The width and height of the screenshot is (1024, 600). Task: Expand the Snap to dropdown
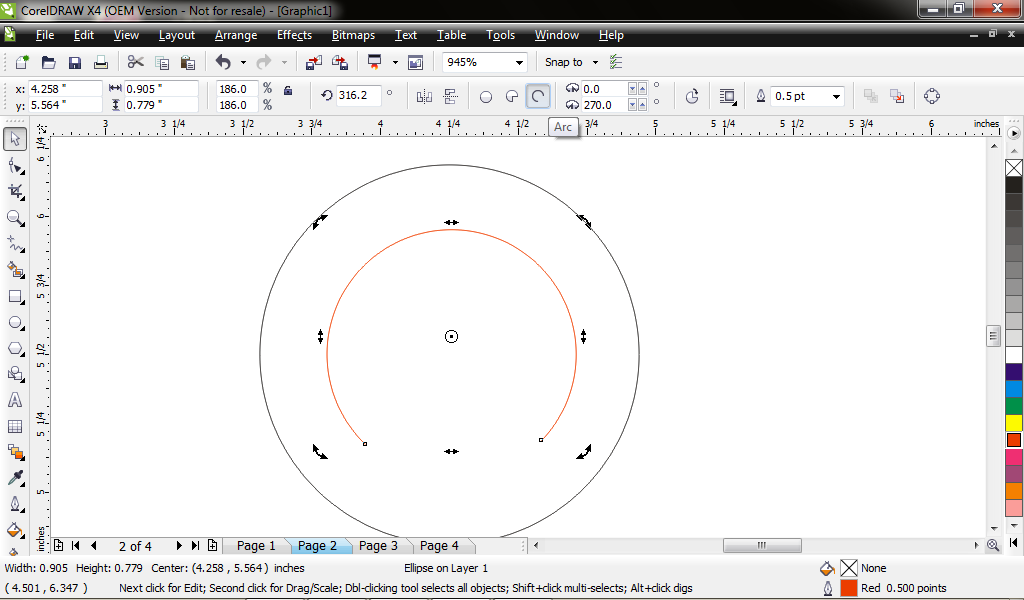point(593,62)
